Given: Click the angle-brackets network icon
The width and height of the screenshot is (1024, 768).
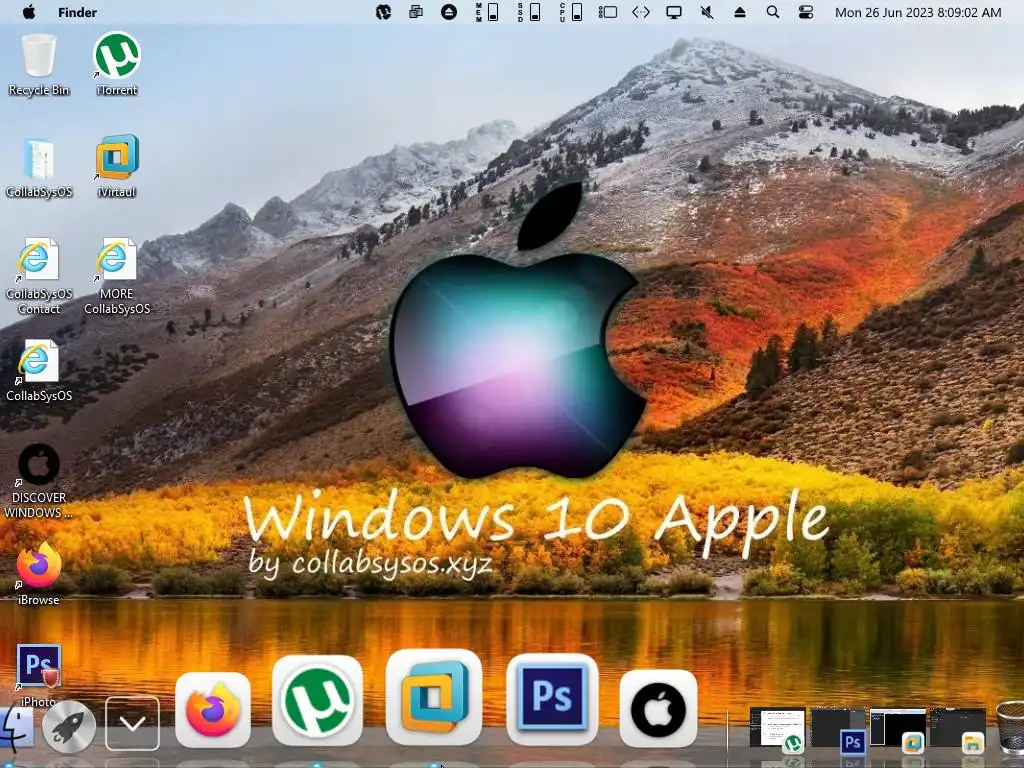Looking at the screenshot, I should coord(641,12).
